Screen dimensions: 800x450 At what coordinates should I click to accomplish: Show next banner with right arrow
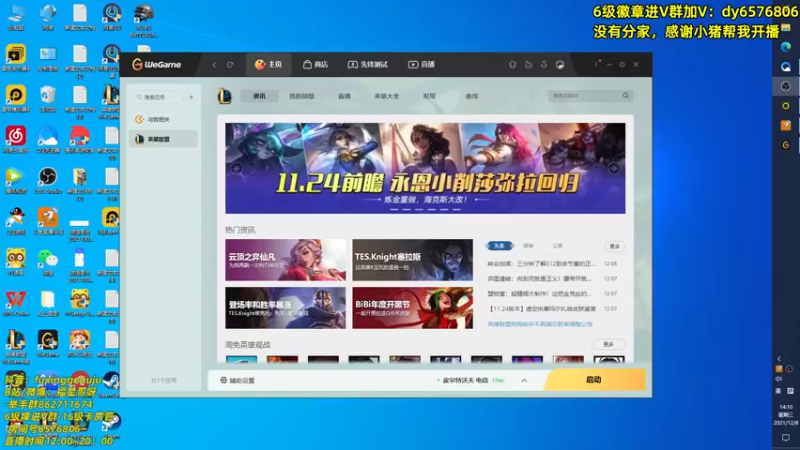click(x=614, y=168)
